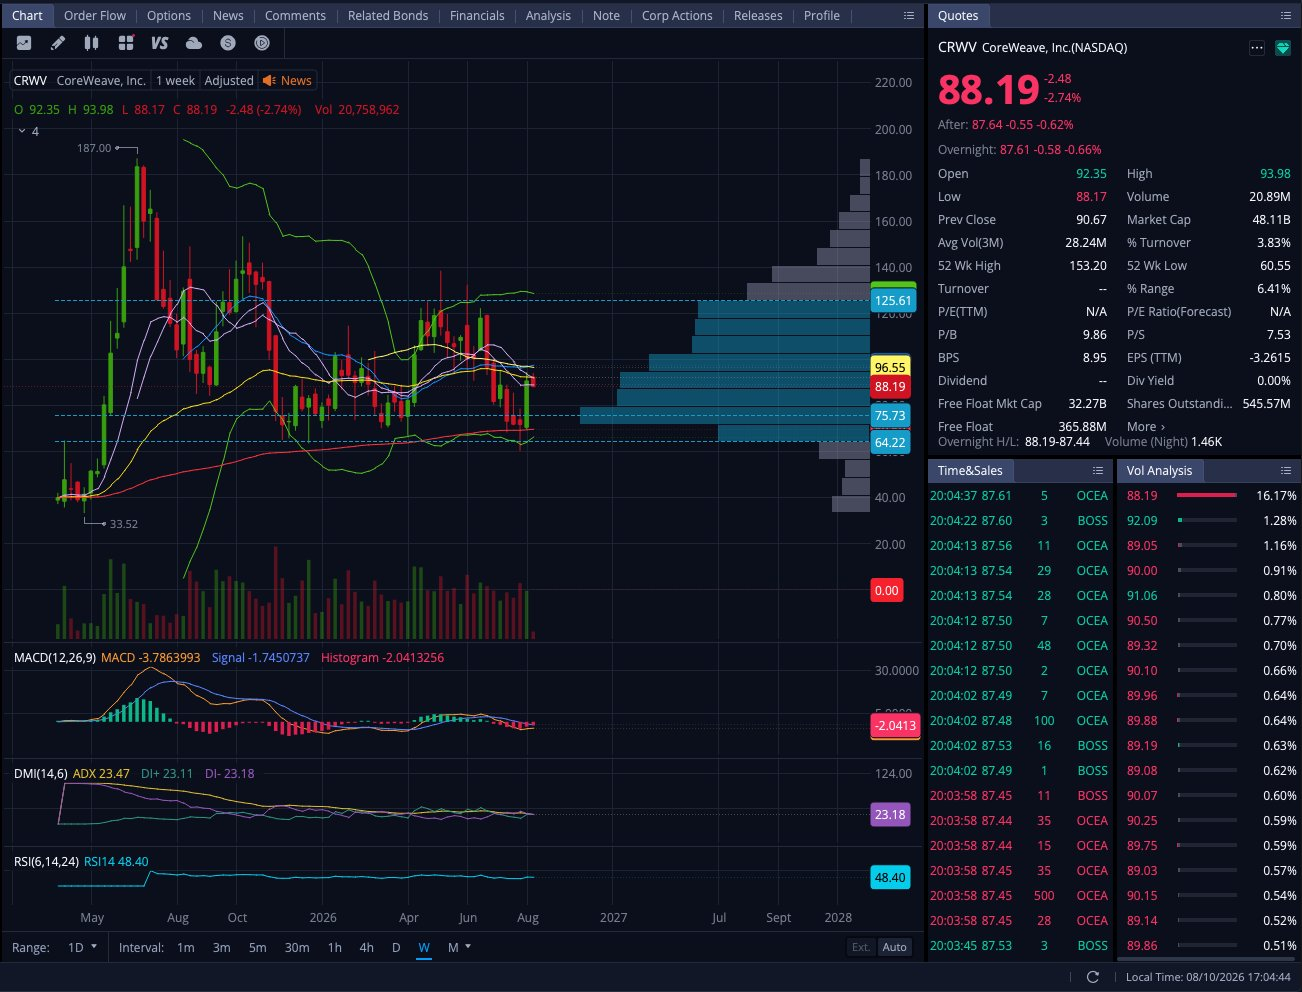
Task: Switch to the Order Flow tab
Action: pos(95,16)
